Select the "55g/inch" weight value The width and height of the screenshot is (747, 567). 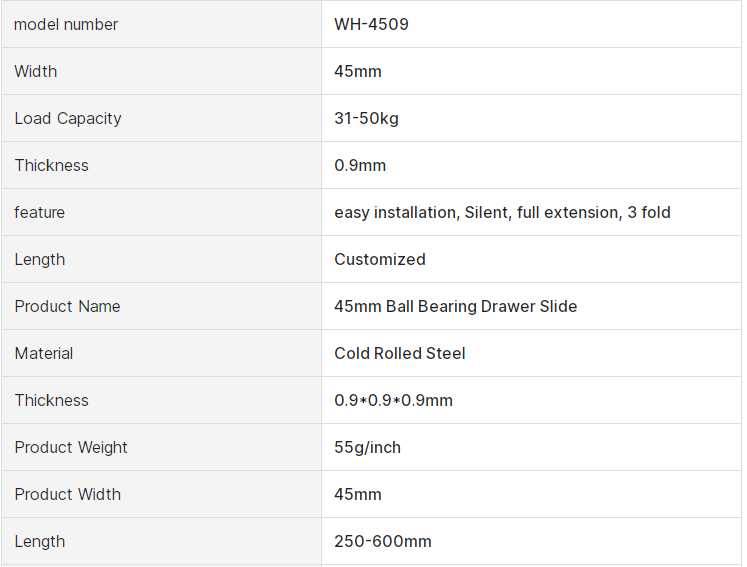click(367, 447)
